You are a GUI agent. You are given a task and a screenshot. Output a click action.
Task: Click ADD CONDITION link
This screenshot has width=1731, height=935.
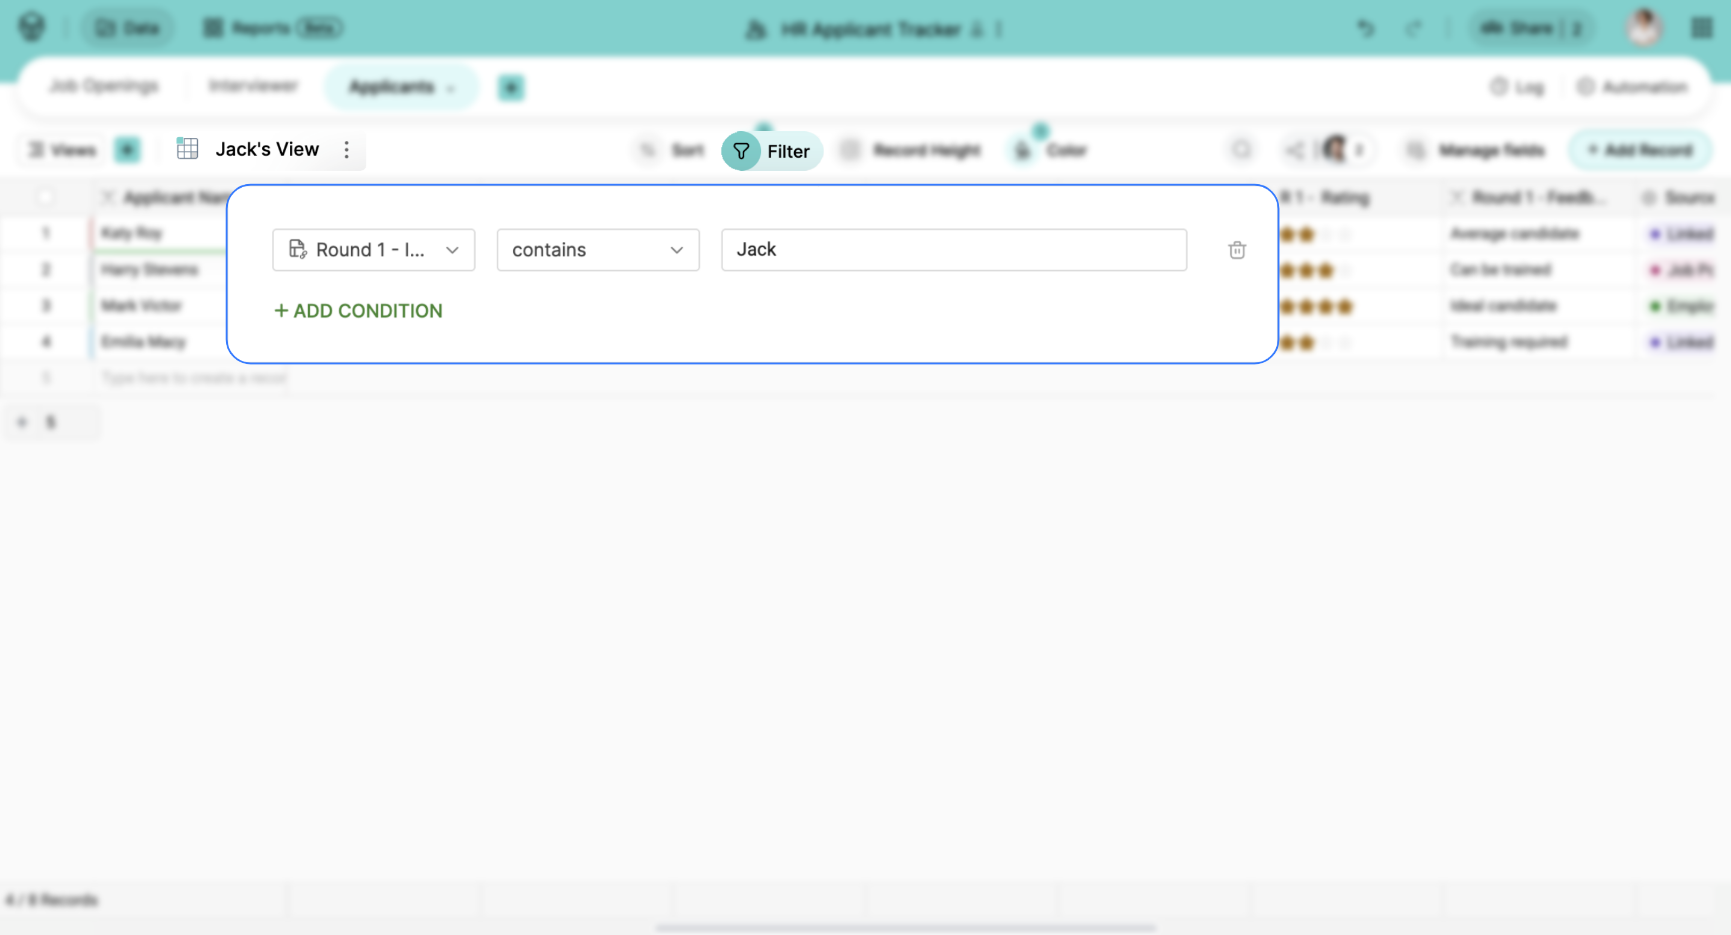click(358, 311)
